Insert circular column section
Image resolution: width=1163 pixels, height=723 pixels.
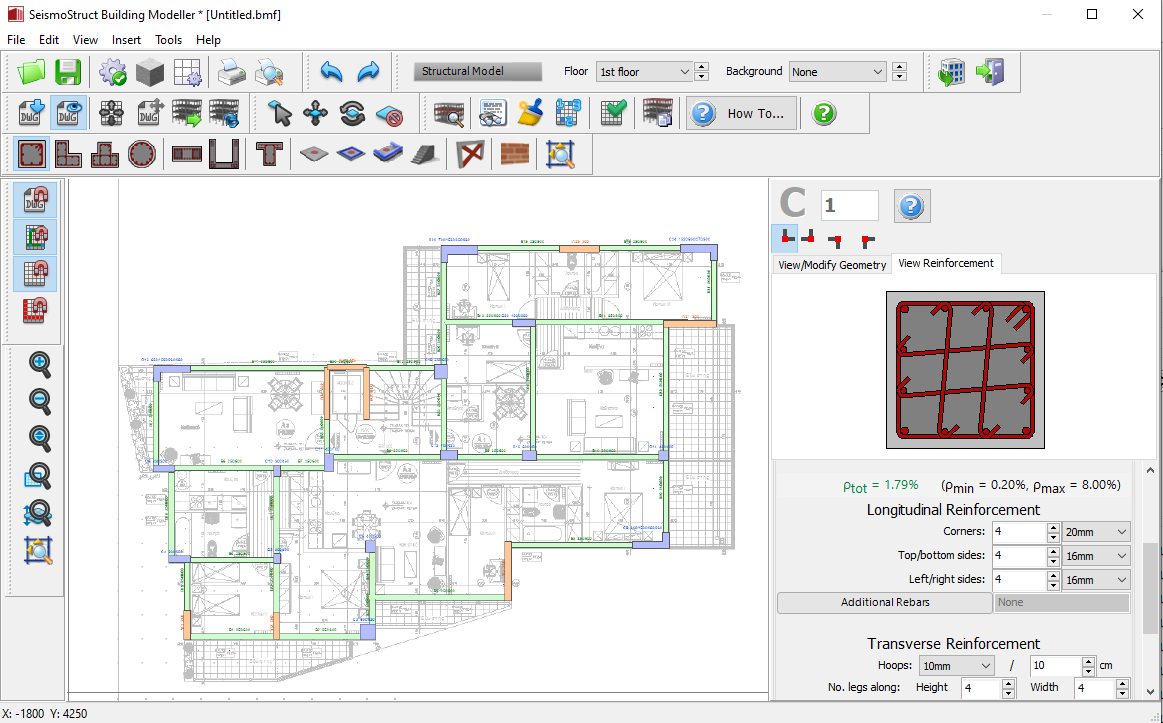tap(142, 154)
